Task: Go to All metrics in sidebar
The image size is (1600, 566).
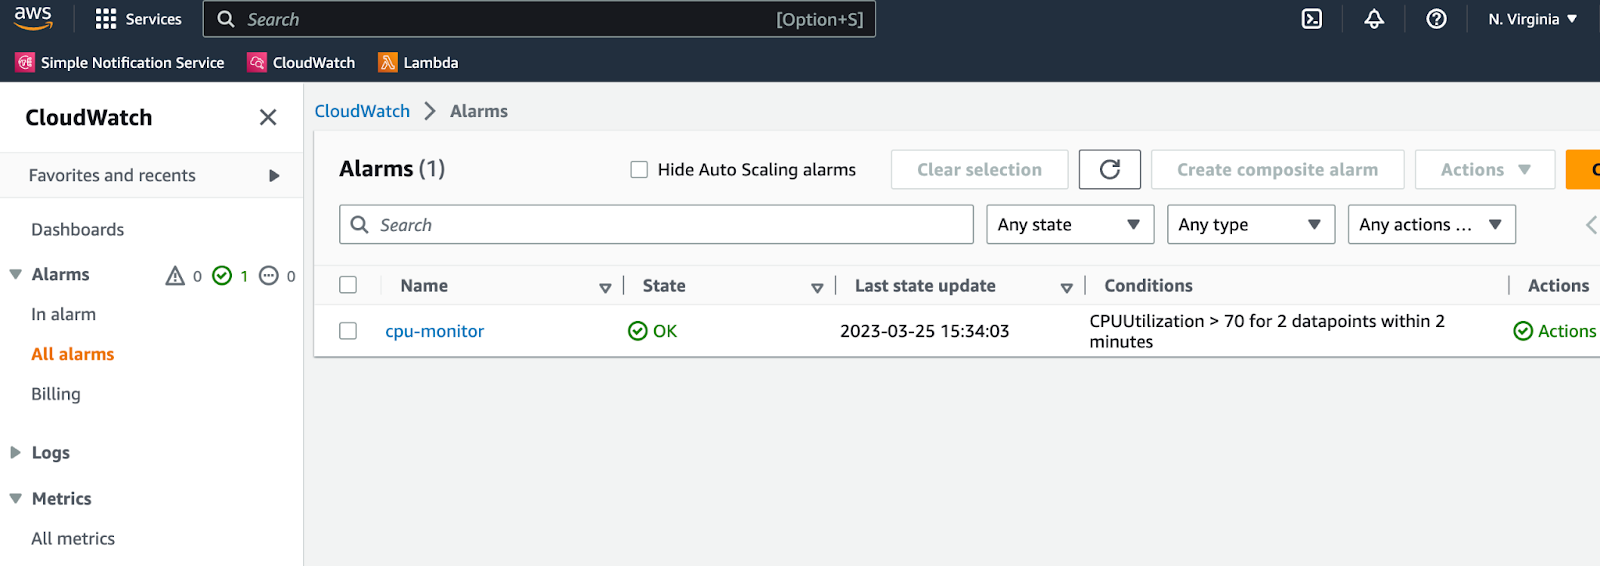Action: coord(73,539)
